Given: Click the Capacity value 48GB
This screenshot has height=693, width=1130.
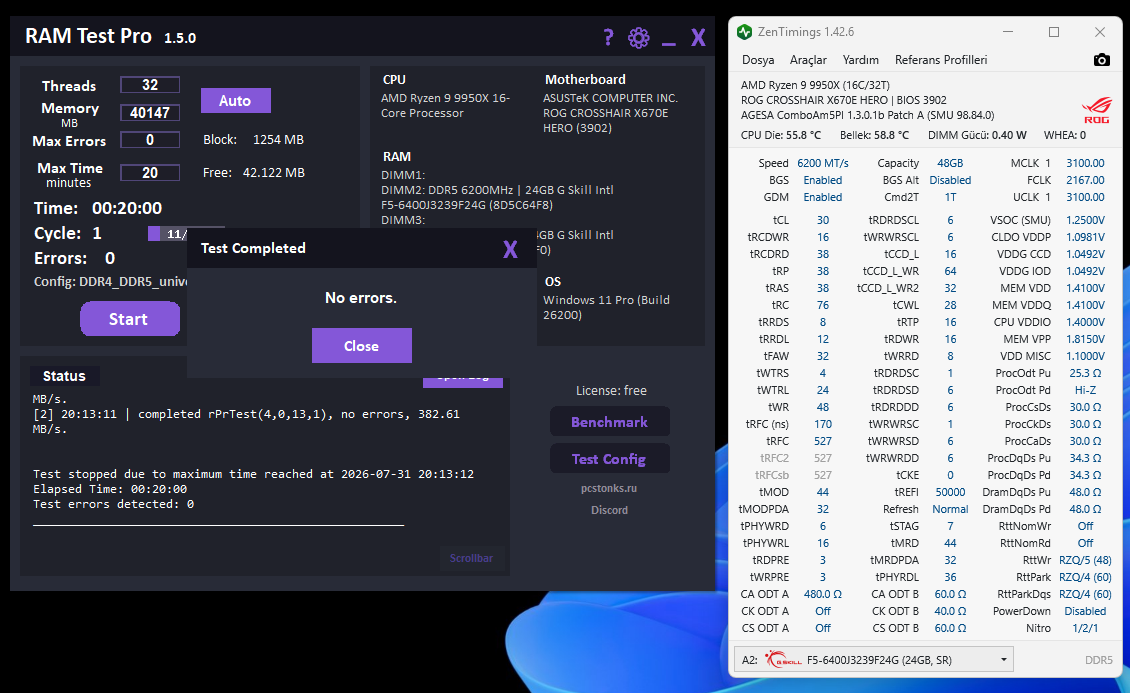Looking at the screenshot, I should tap(950, 164).
